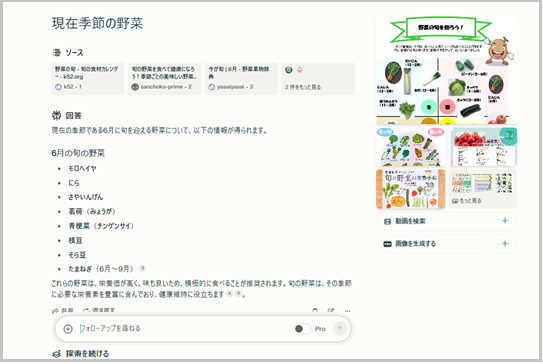Focus the フォローアップを尋ねる input field
Screen dimensions: 543x364
point(184,329)
